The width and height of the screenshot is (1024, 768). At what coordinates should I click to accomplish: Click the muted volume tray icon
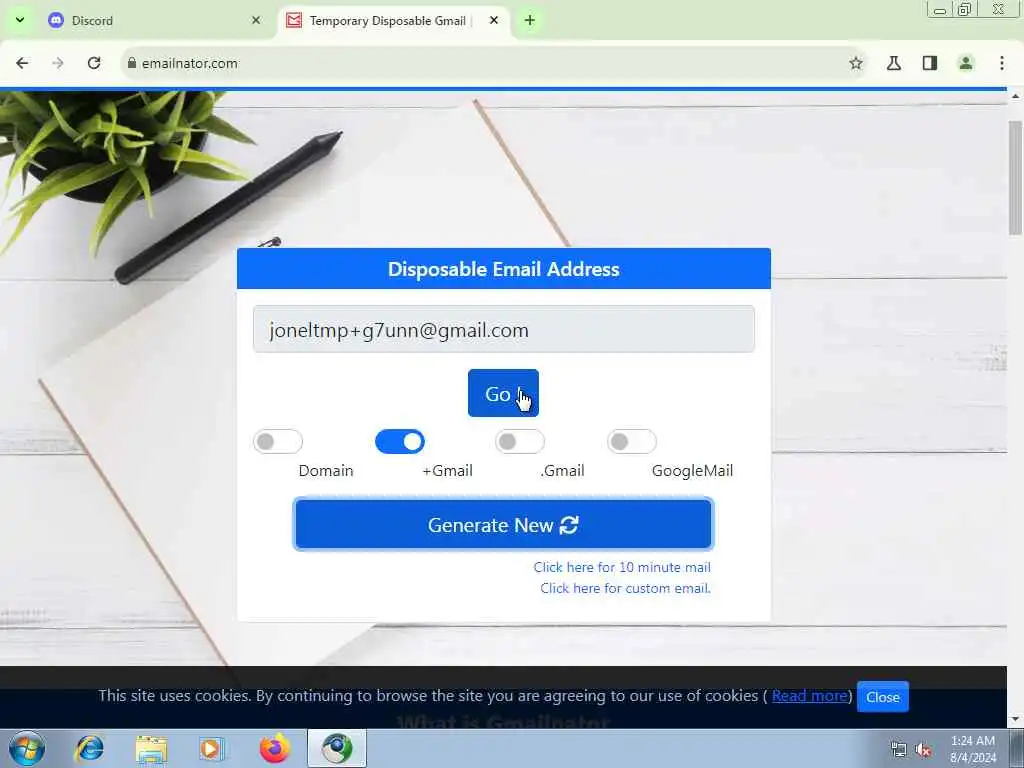pyautogui.click(x=923, y=750)
